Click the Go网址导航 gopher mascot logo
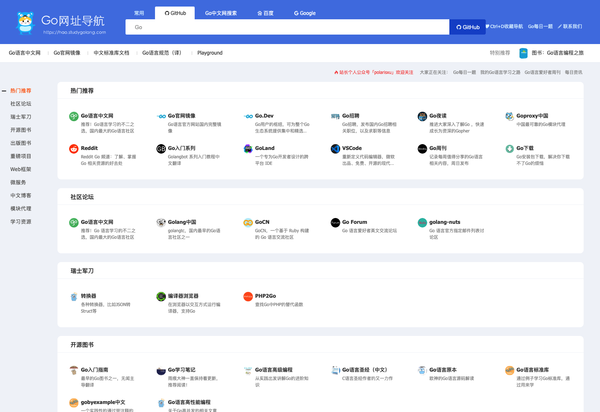Screen dimensions: 600x412 (25, 23)
